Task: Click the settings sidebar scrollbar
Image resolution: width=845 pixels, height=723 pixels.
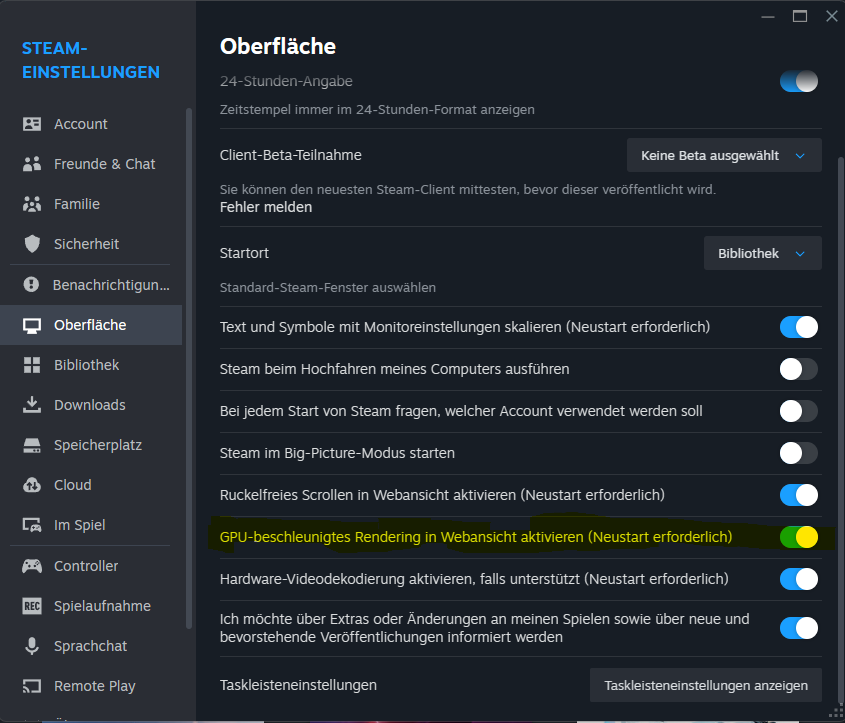Action: click(189, 369)
